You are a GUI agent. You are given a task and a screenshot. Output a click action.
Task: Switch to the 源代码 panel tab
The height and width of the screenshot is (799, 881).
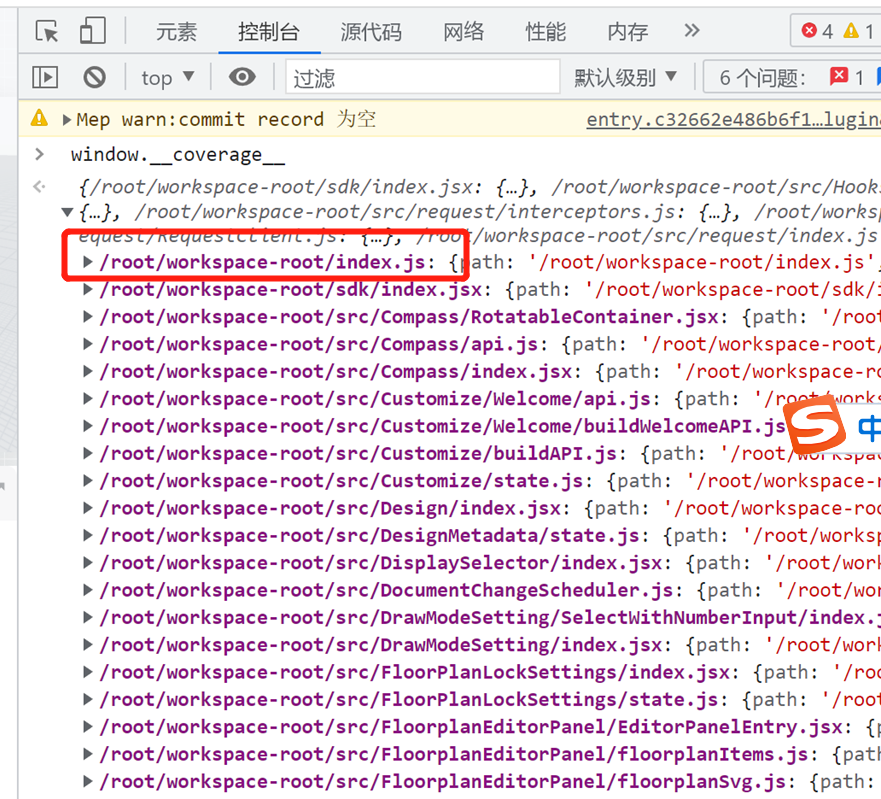[371, 31]
